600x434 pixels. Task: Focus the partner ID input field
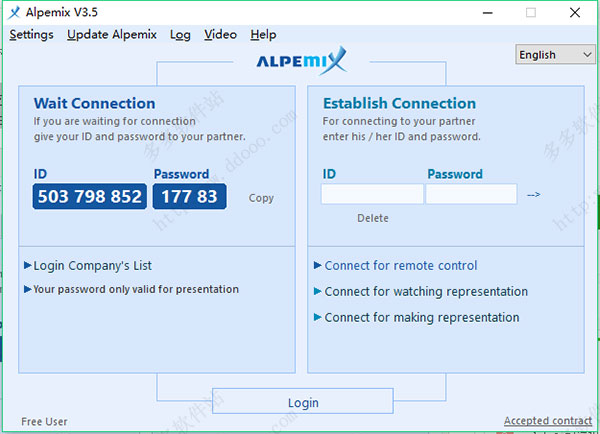(372, 194)
